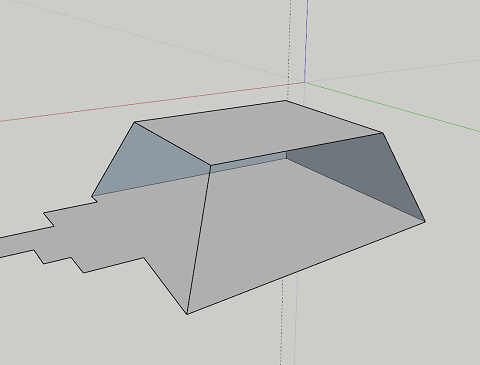Click the thin blue strip below the top face's front edge

(248, 162)
